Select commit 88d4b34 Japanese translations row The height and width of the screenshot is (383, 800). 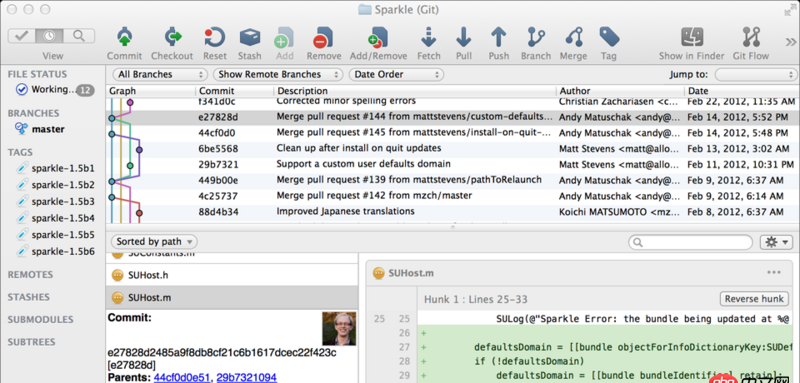pos(452,212)
